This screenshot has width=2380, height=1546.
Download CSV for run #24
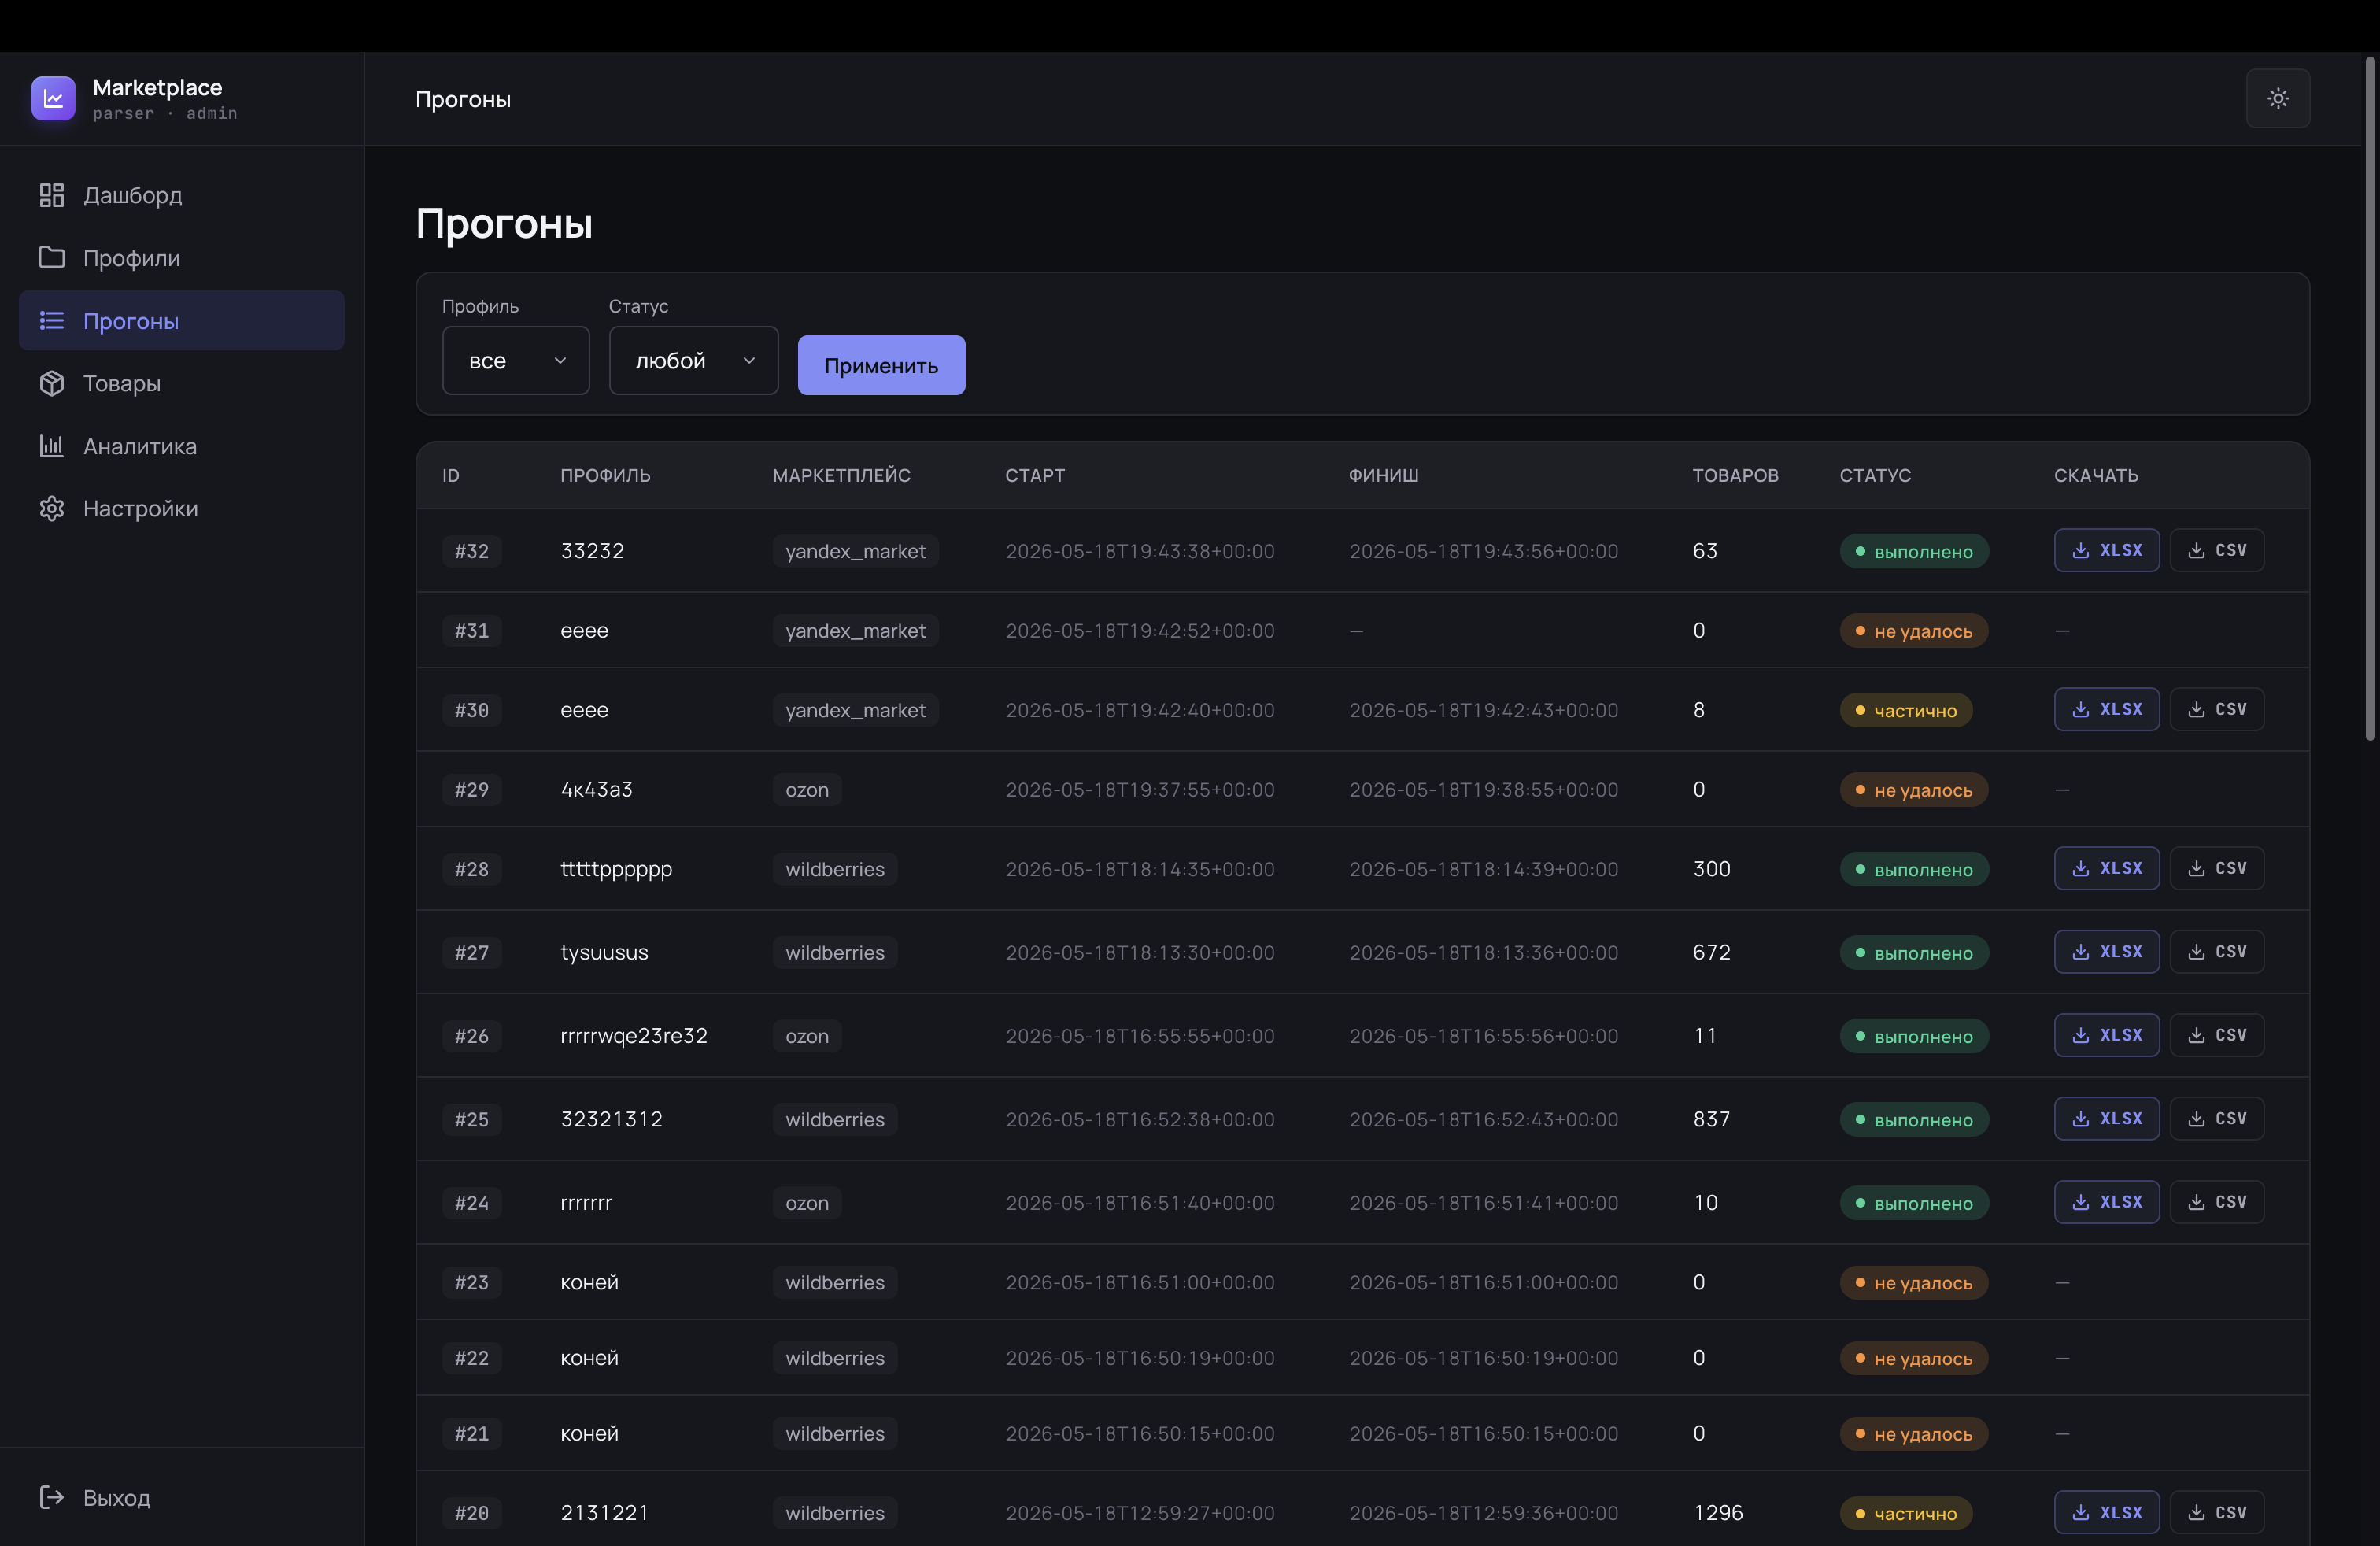click(x=2216, y=1202)
